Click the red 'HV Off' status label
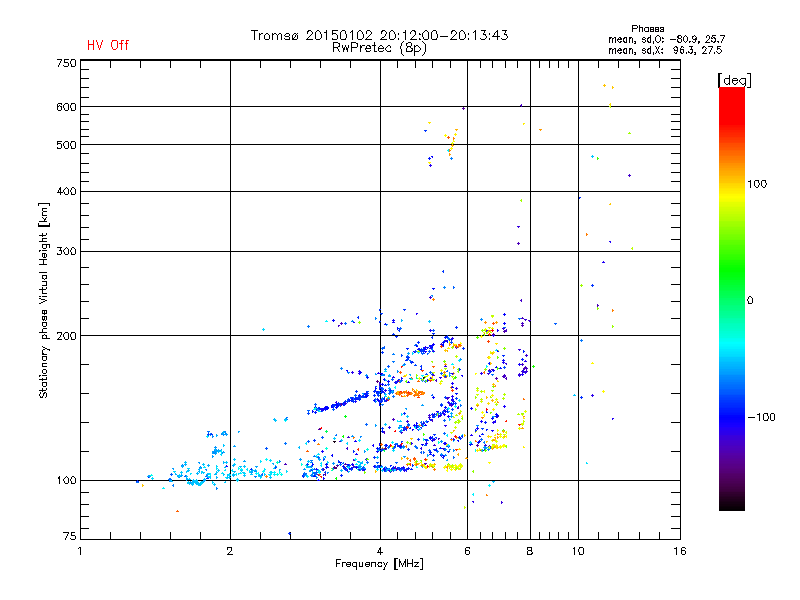Image resolution: width=800 pixels, height=600 pixels. click(108, 45)
